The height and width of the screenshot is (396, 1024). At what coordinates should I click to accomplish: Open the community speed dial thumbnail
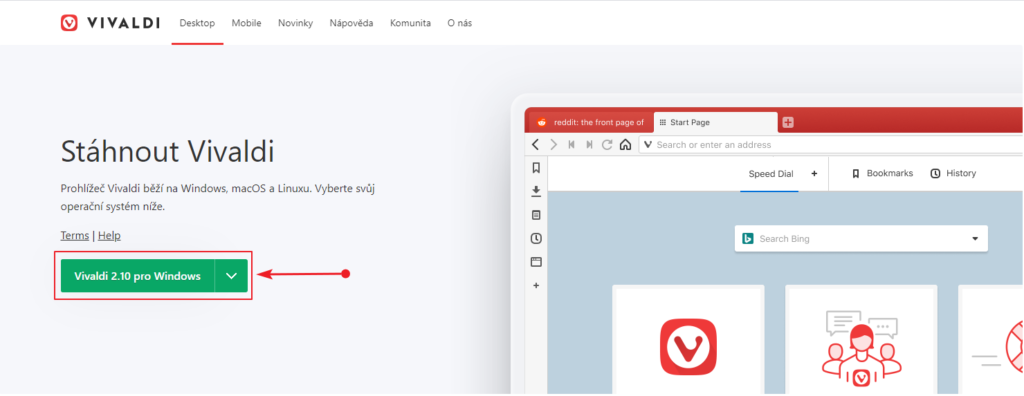coord(861,340)
